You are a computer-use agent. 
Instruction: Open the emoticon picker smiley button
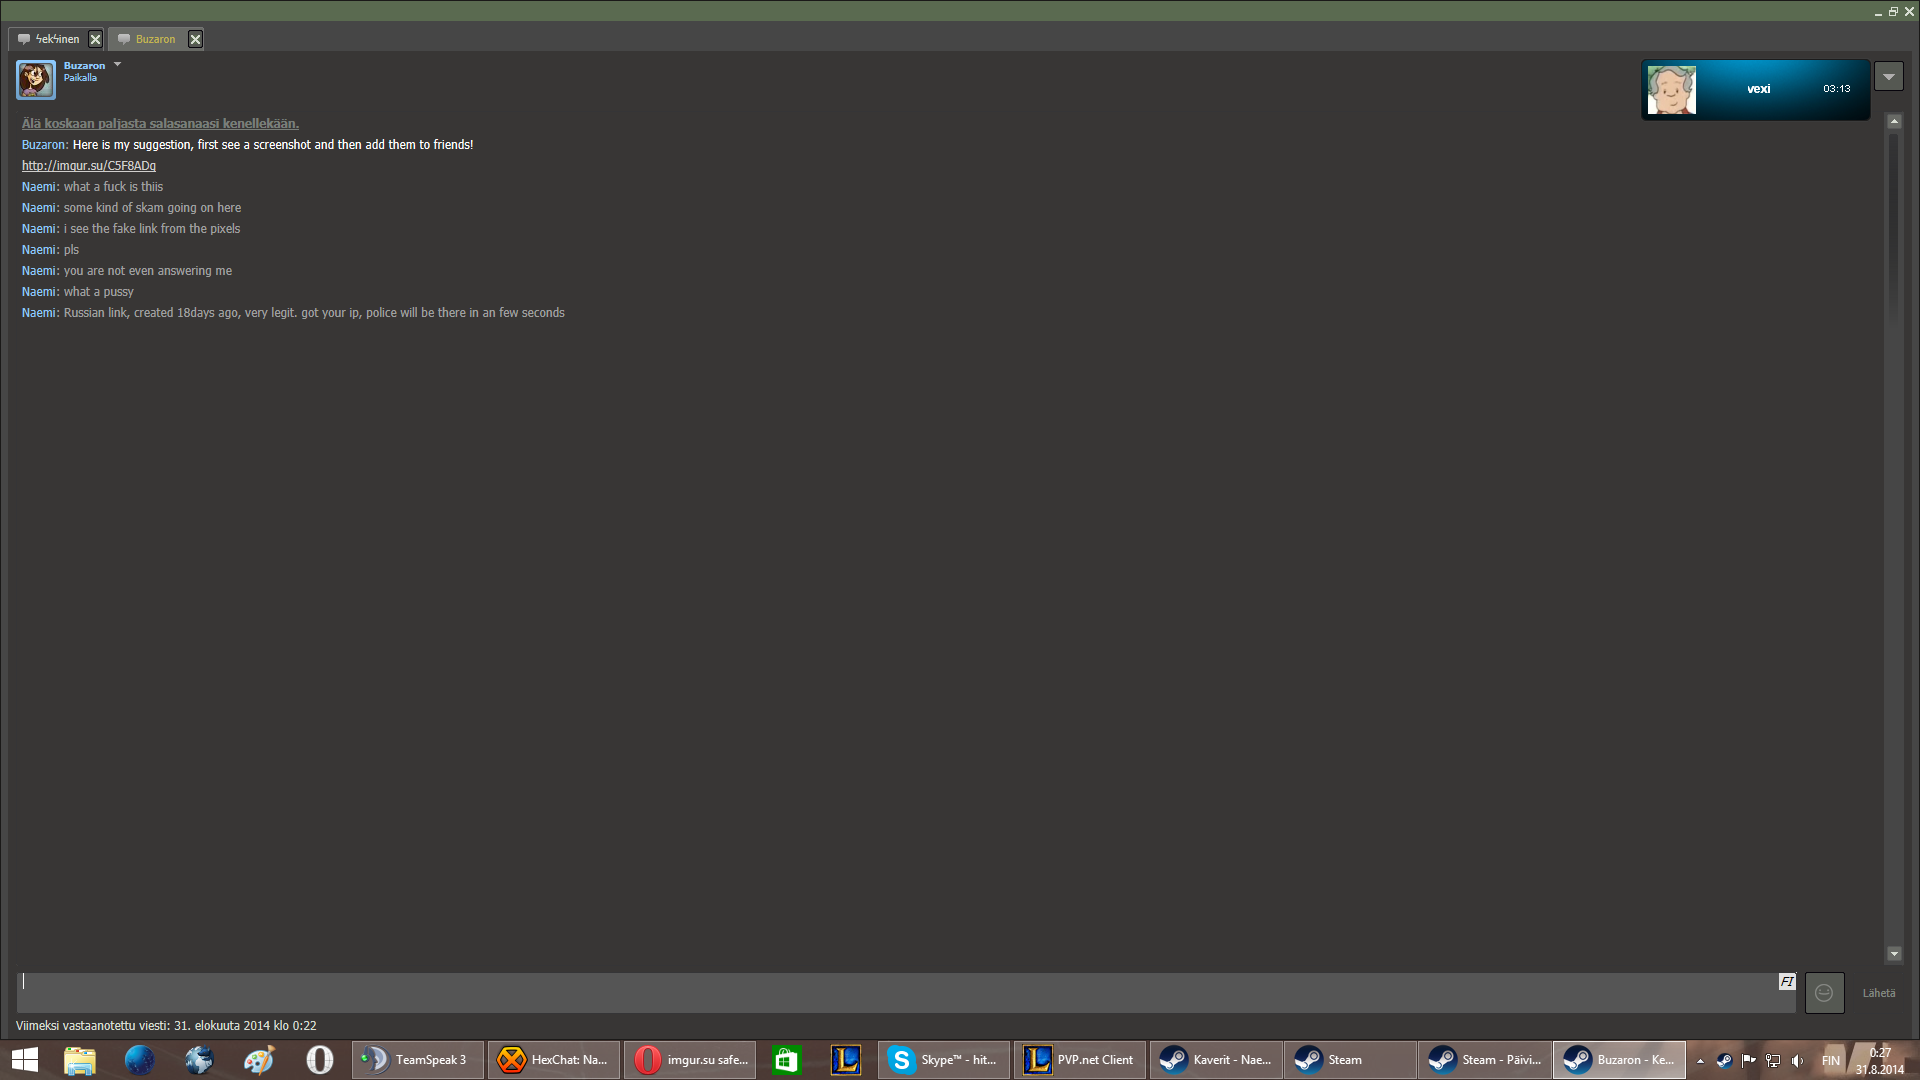pyautogui.click(x=1824, y=993)
